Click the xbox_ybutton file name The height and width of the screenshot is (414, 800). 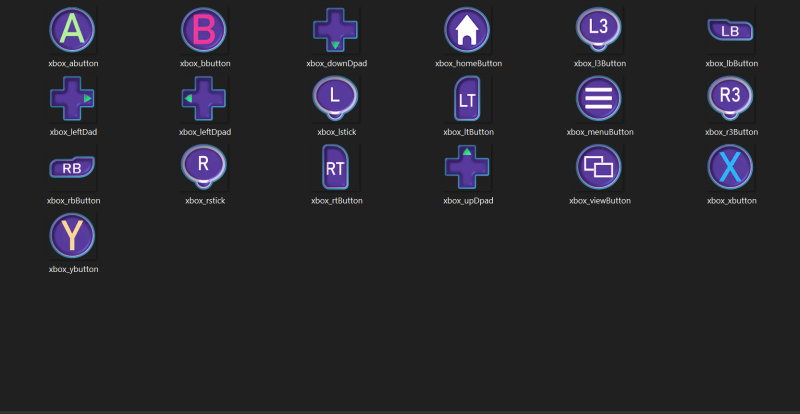click(x=73, y=270)
